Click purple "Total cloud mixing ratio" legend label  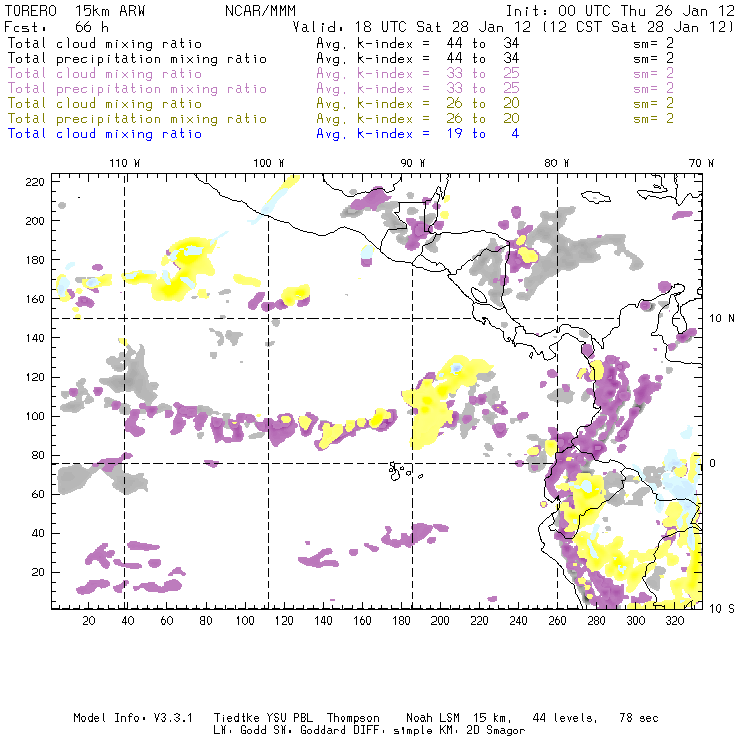(x=105, y=74)
